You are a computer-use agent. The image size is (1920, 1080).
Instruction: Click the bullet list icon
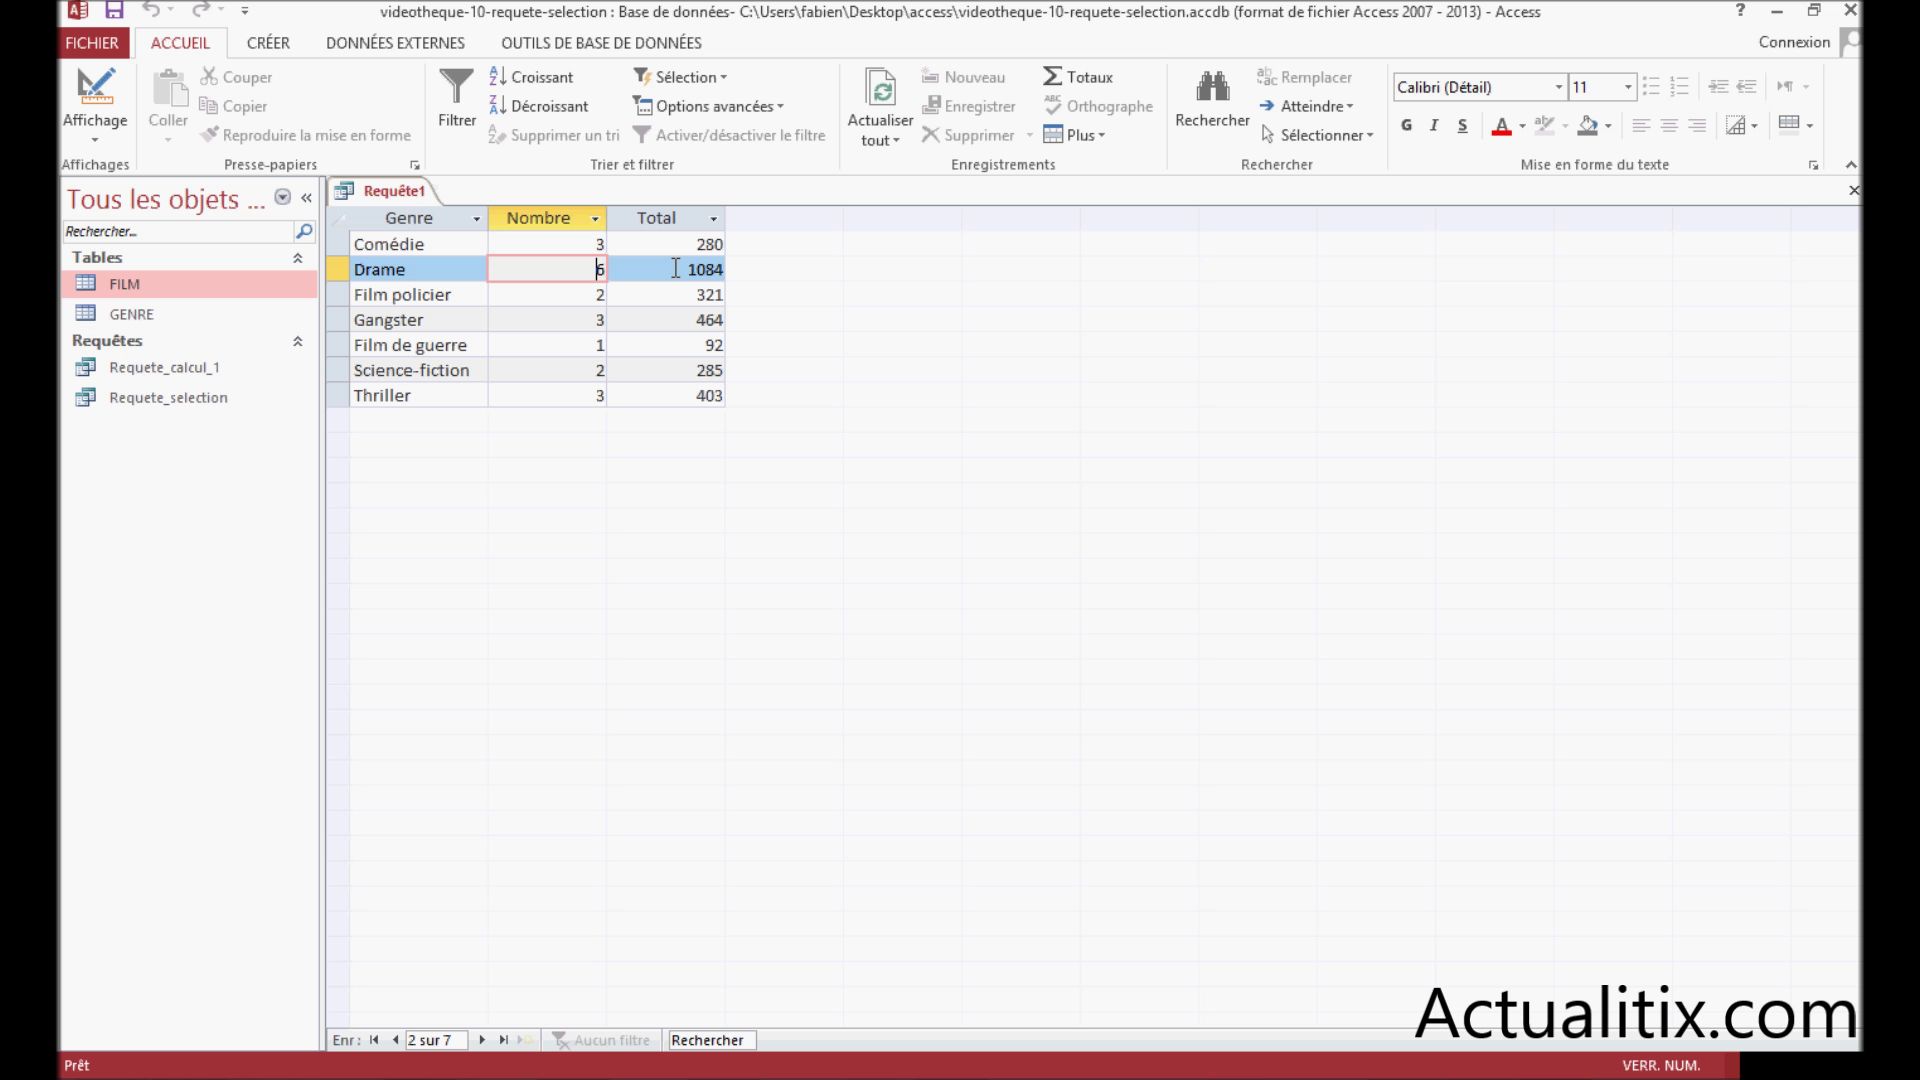coord(1651,87)
